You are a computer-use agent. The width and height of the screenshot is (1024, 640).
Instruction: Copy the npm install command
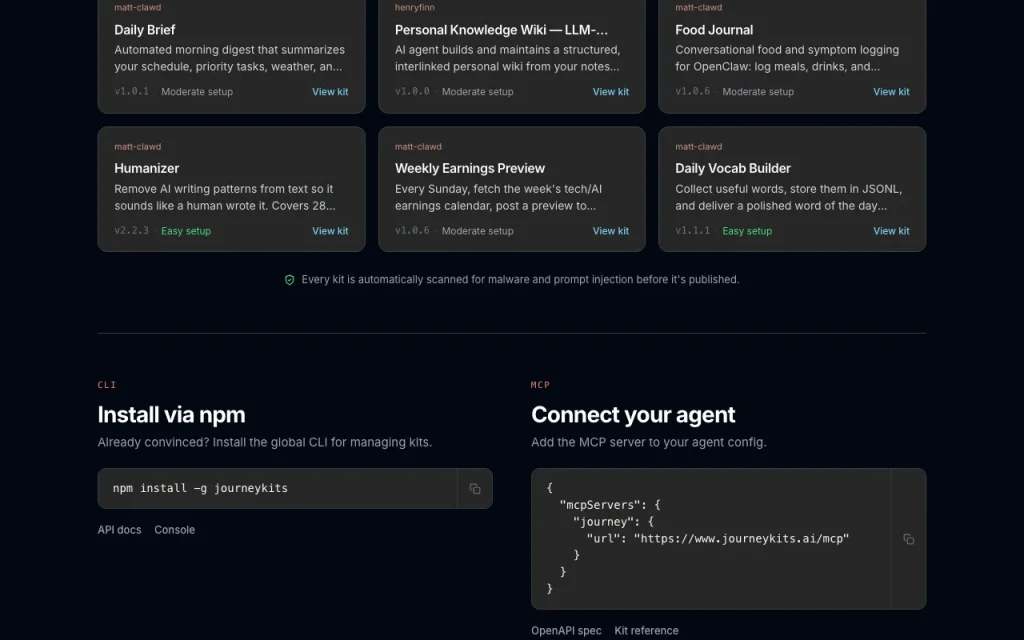click(475, 488)
